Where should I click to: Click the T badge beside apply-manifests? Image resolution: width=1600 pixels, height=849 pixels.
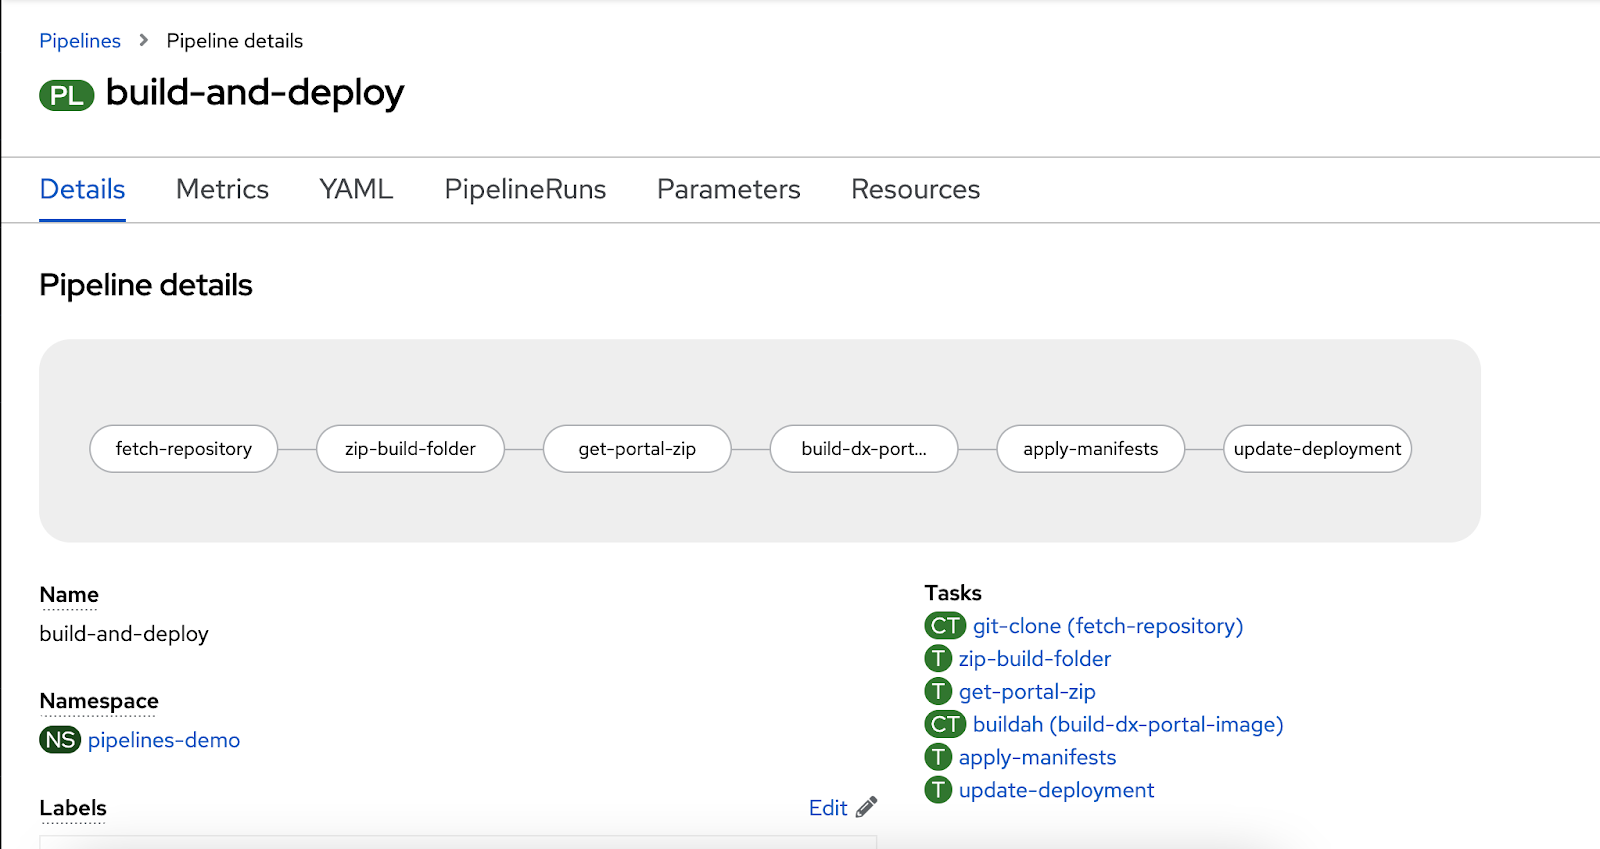coord(938,757)
